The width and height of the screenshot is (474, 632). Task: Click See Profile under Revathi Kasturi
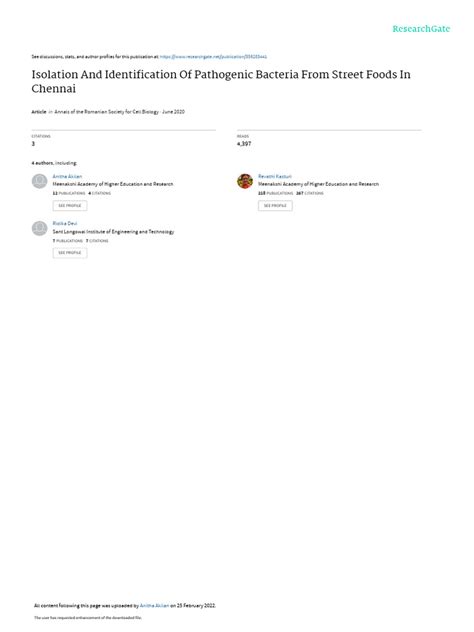275,206
